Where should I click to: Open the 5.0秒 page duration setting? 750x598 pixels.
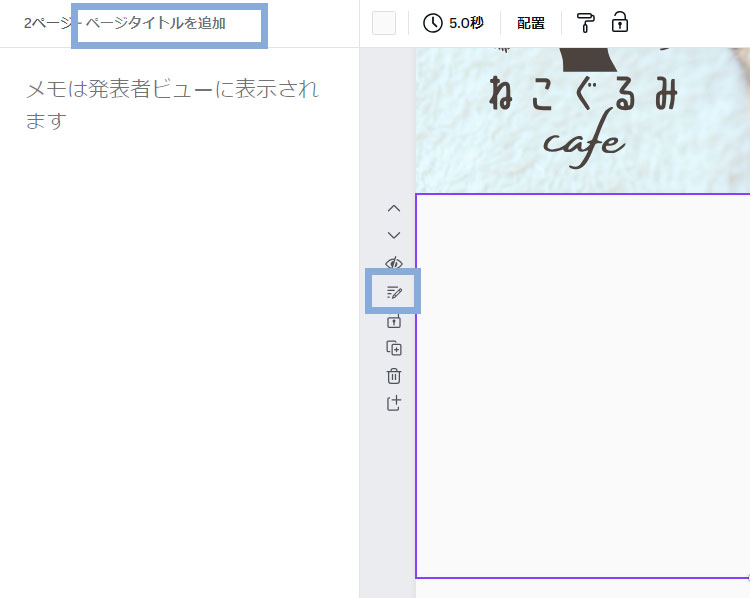(x=453, y=23)
